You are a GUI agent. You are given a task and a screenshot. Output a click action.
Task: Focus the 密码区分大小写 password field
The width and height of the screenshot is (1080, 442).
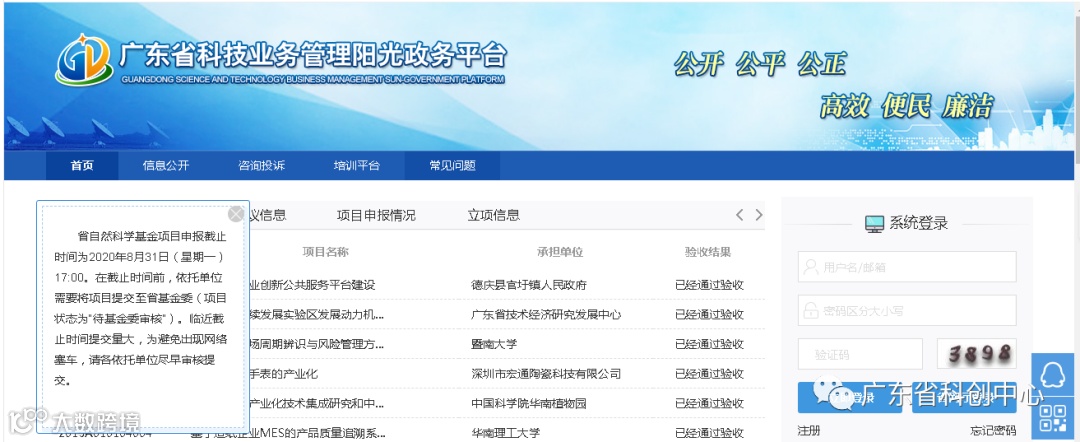pos(906,311)
